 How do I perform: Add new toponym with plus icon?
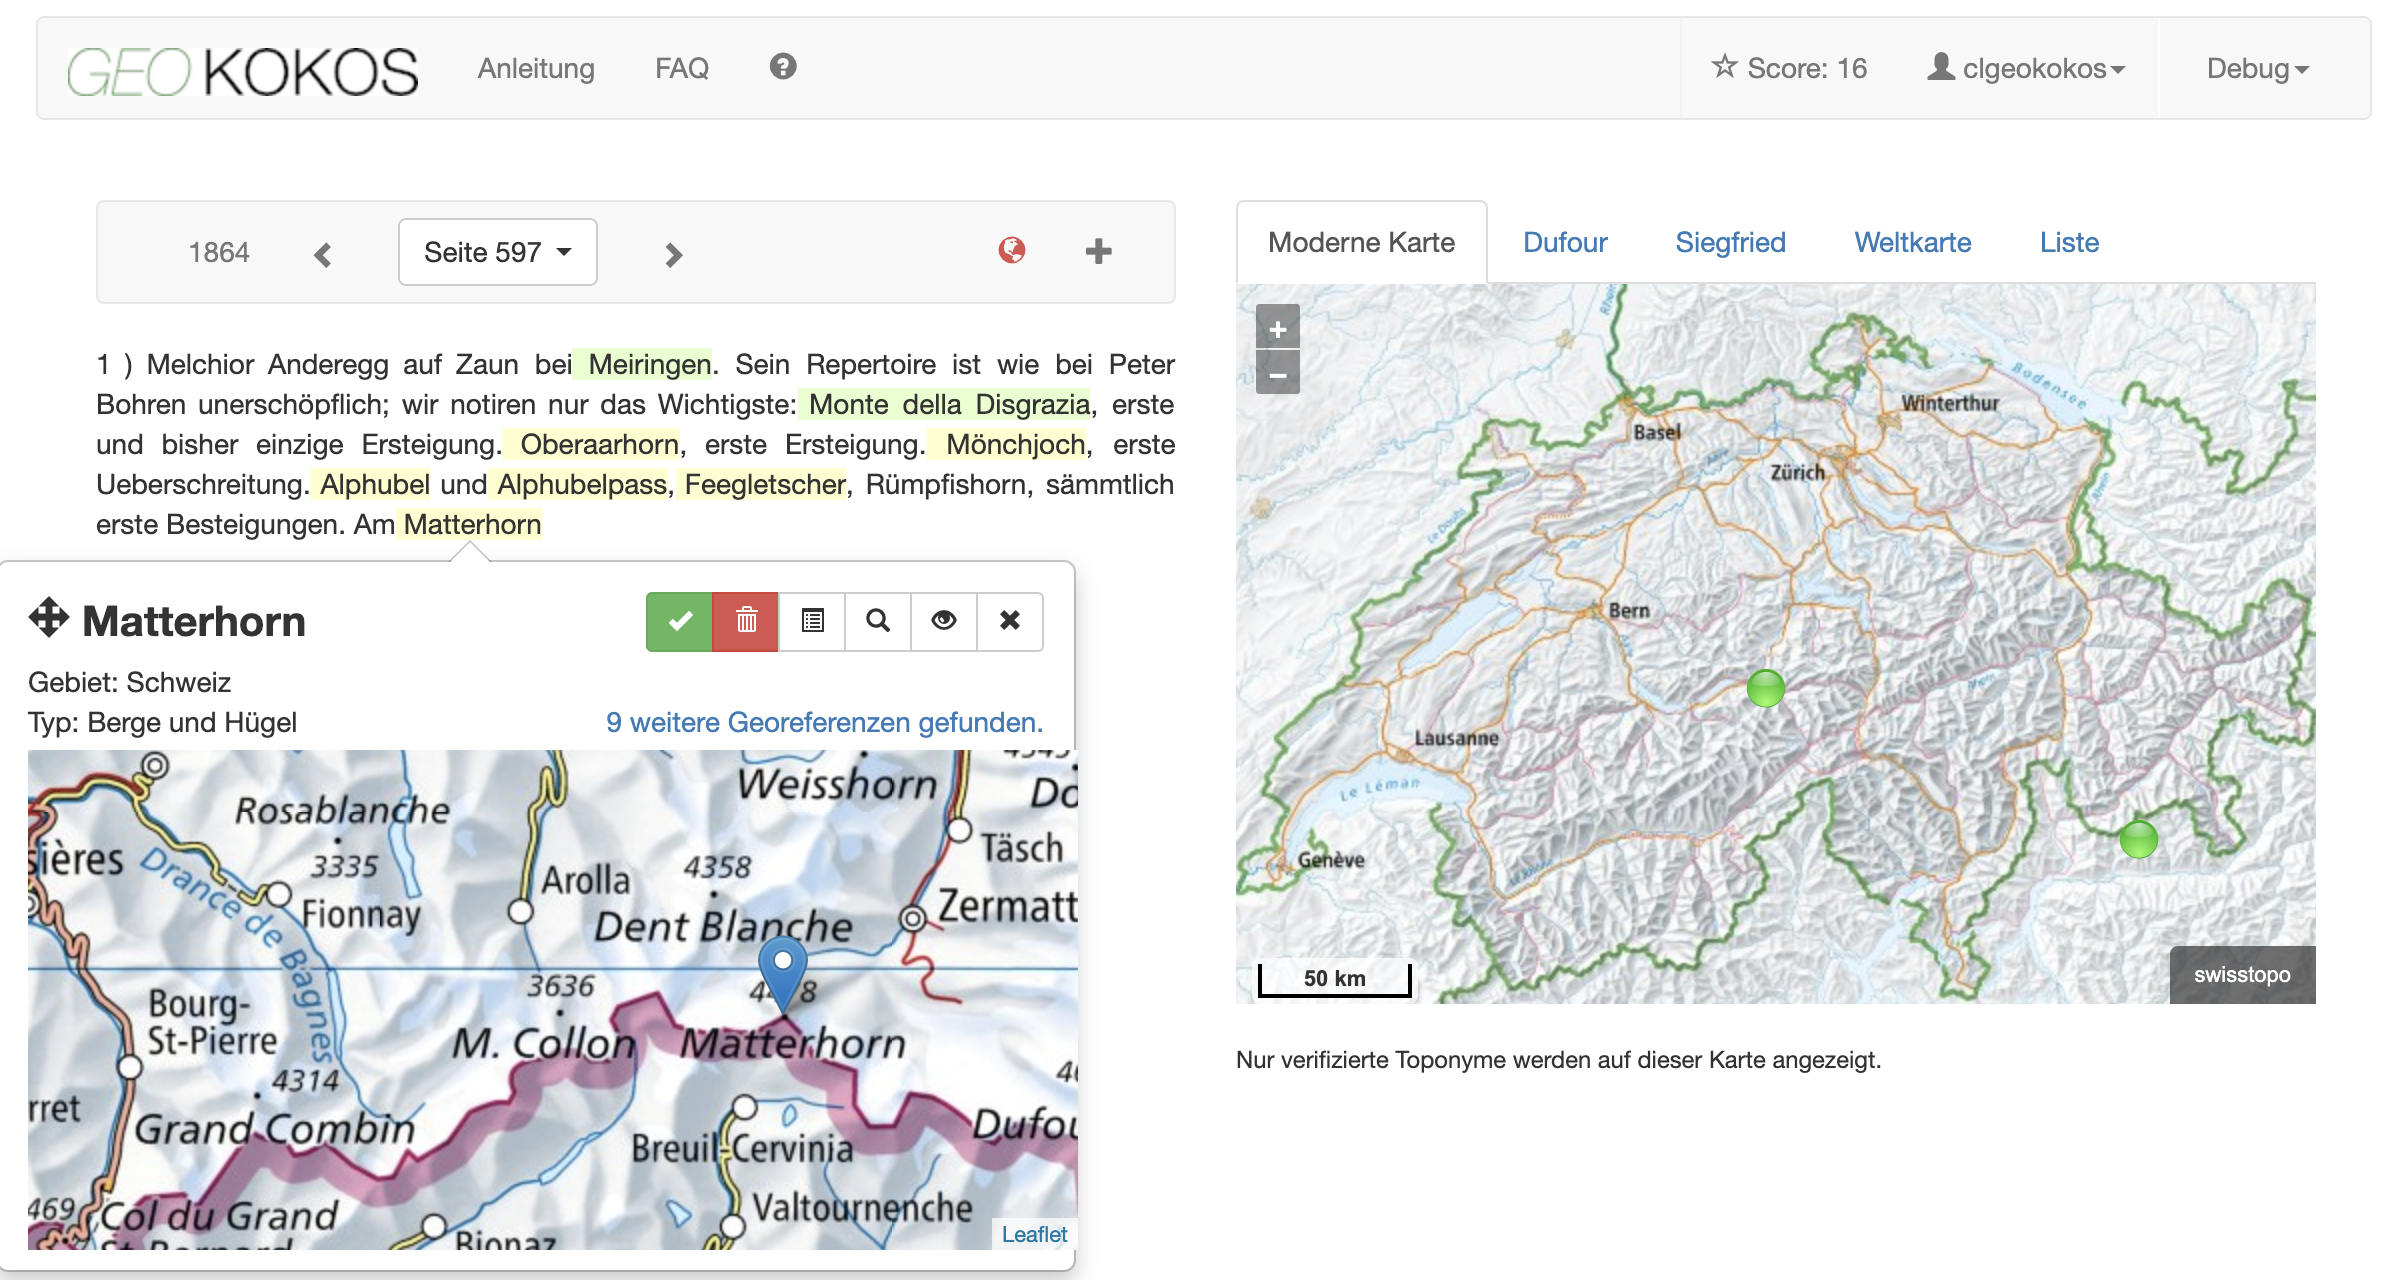1099,251
